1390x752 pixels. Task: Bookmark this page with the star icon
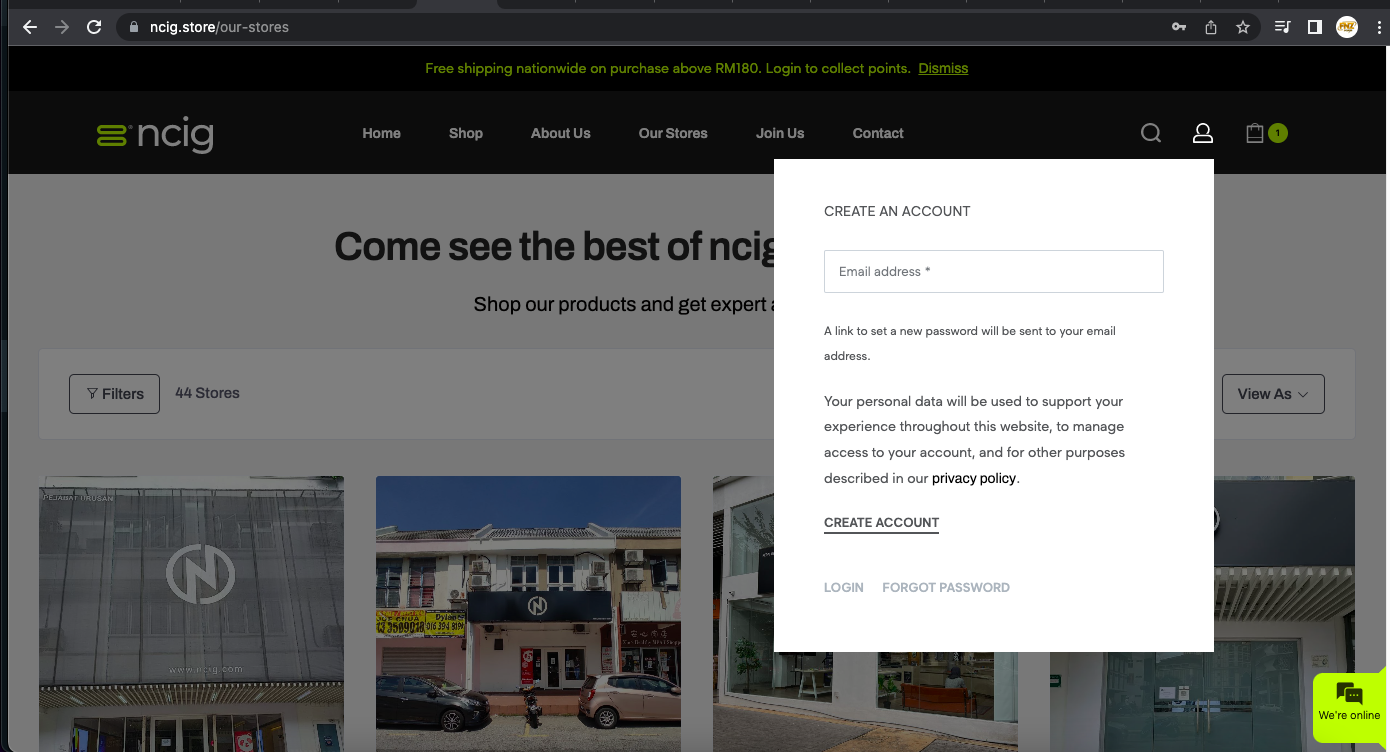[x=1243, y=27]
